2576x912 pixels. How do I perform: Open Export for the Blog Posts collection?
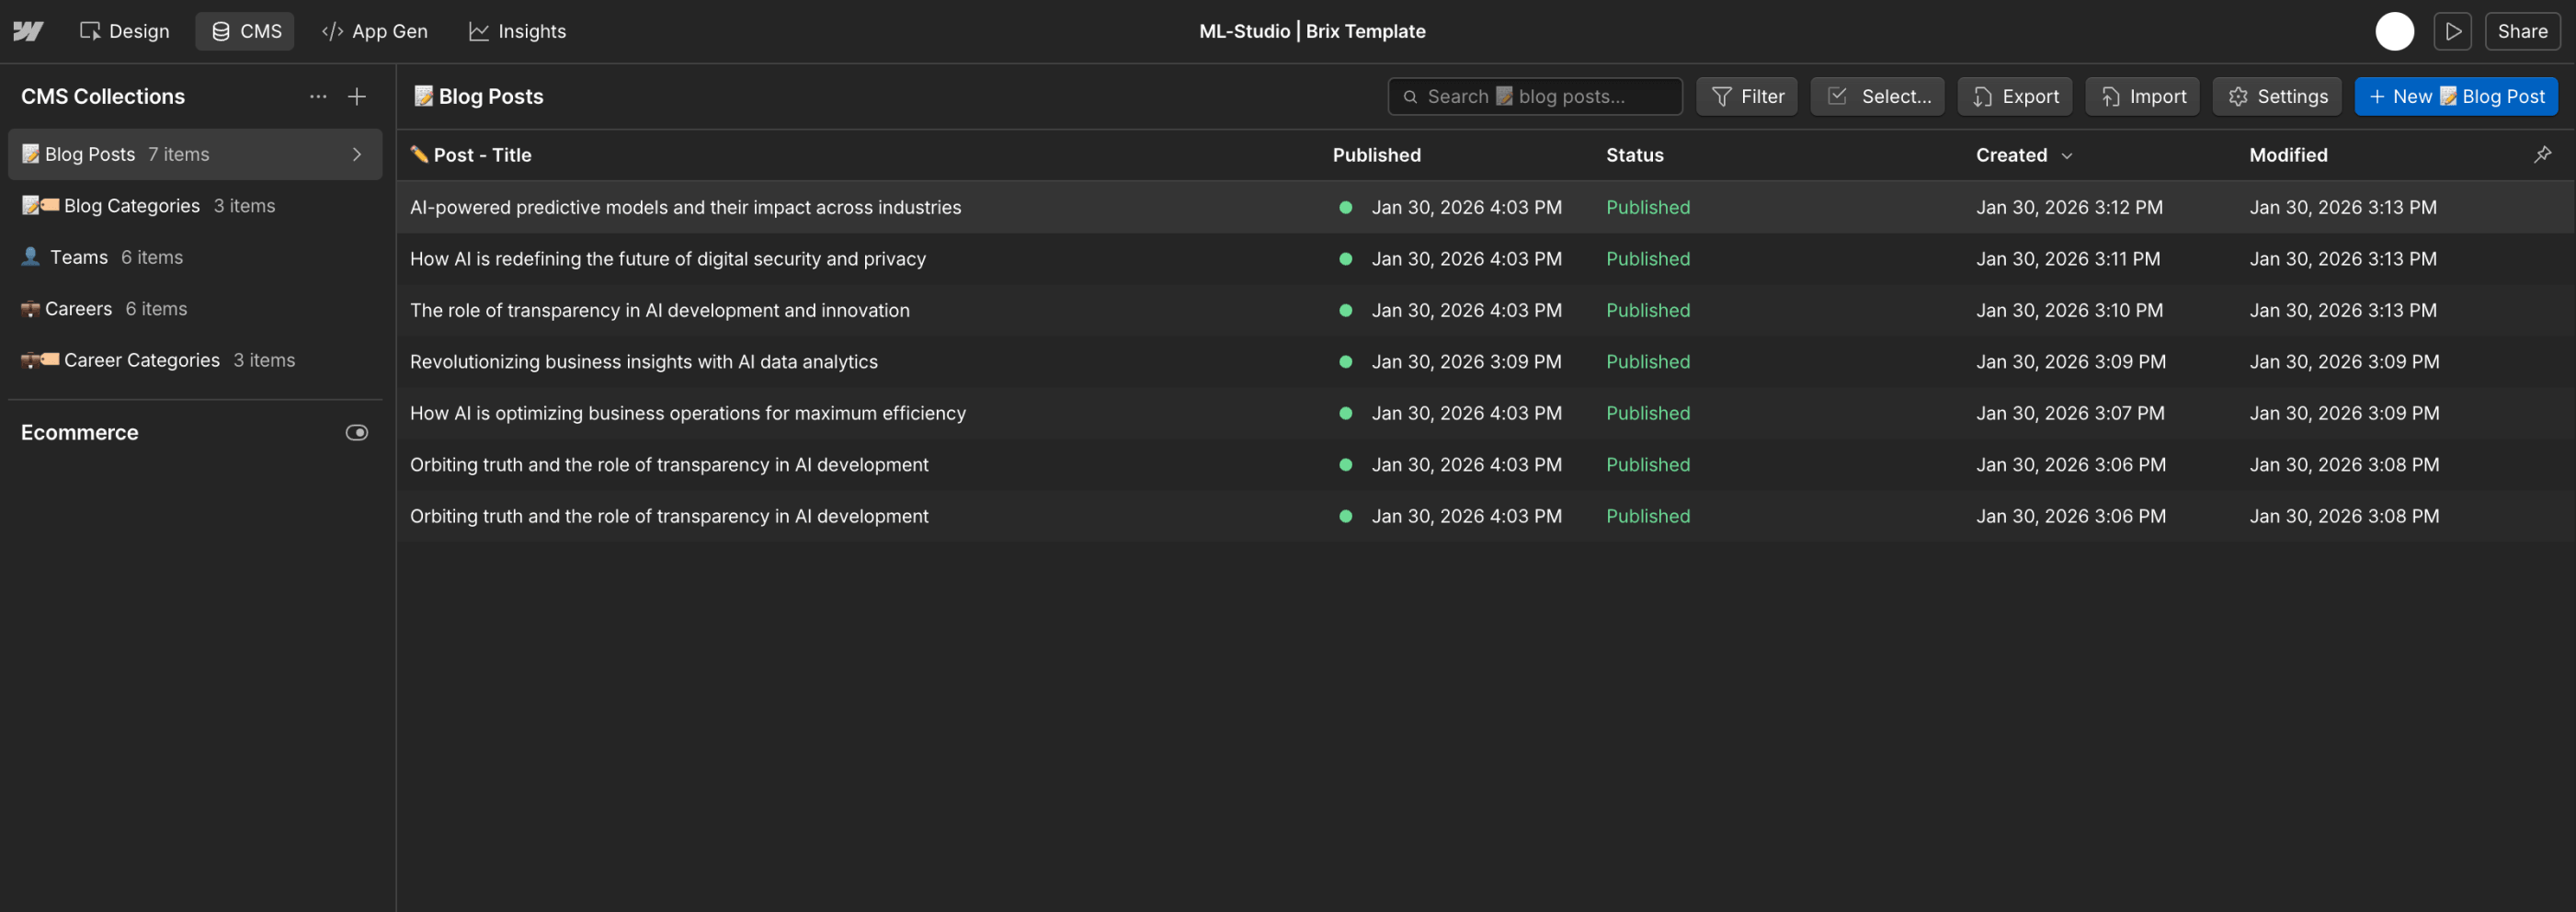tap(2014, 96)
